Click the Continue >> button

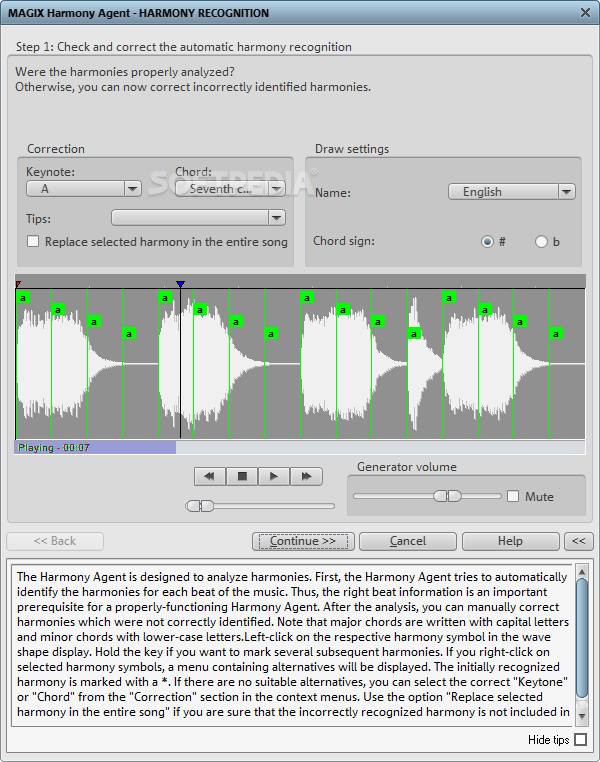click(x=303, y=541)
